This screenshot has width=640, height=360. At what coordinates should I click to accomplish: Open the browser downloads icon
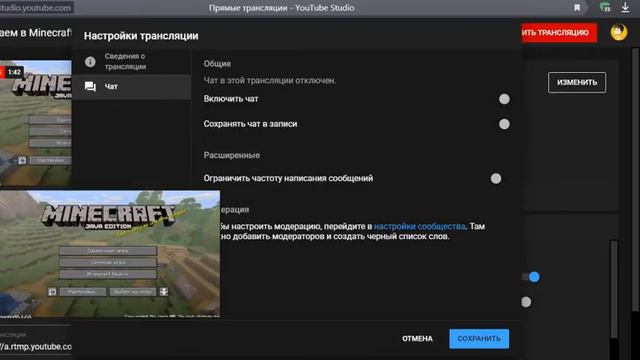tap(625, 7)
